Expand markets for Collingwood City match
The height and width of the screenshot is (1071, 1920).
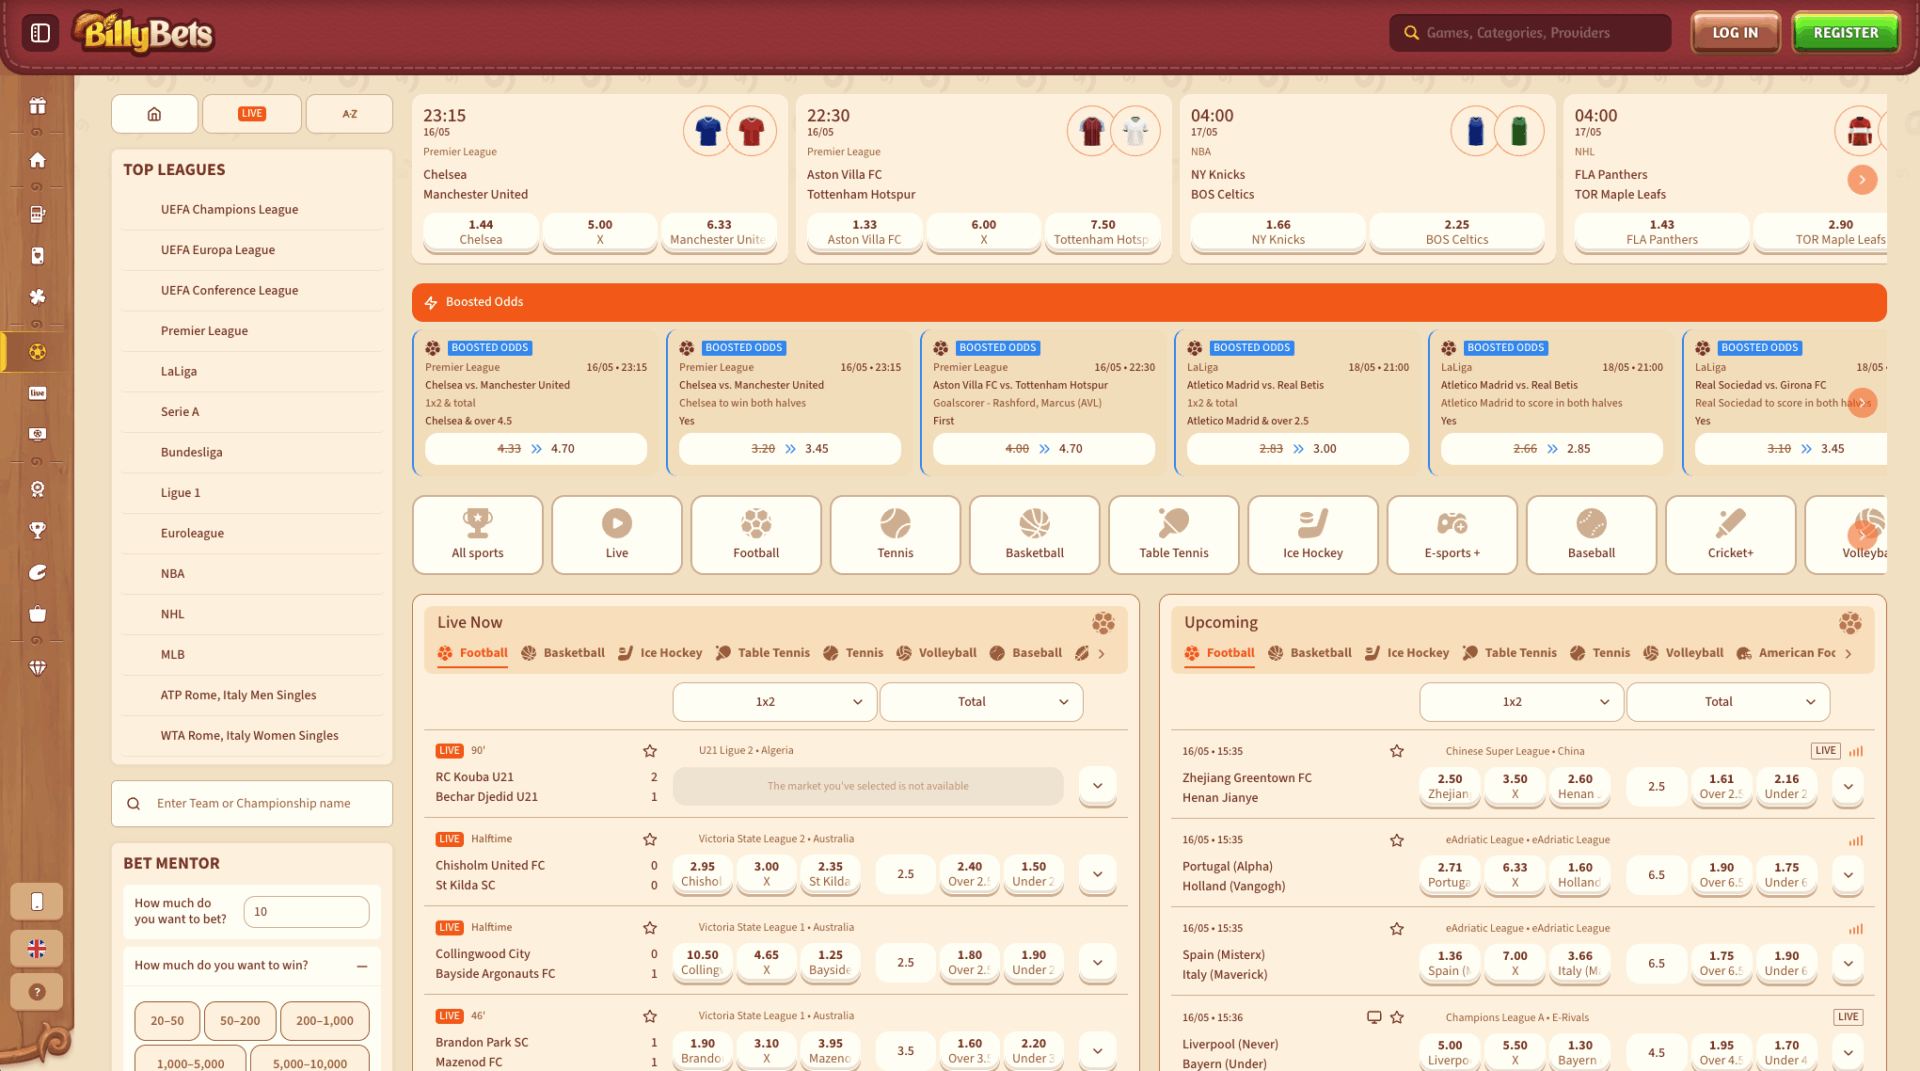[x=1097, y=963]
